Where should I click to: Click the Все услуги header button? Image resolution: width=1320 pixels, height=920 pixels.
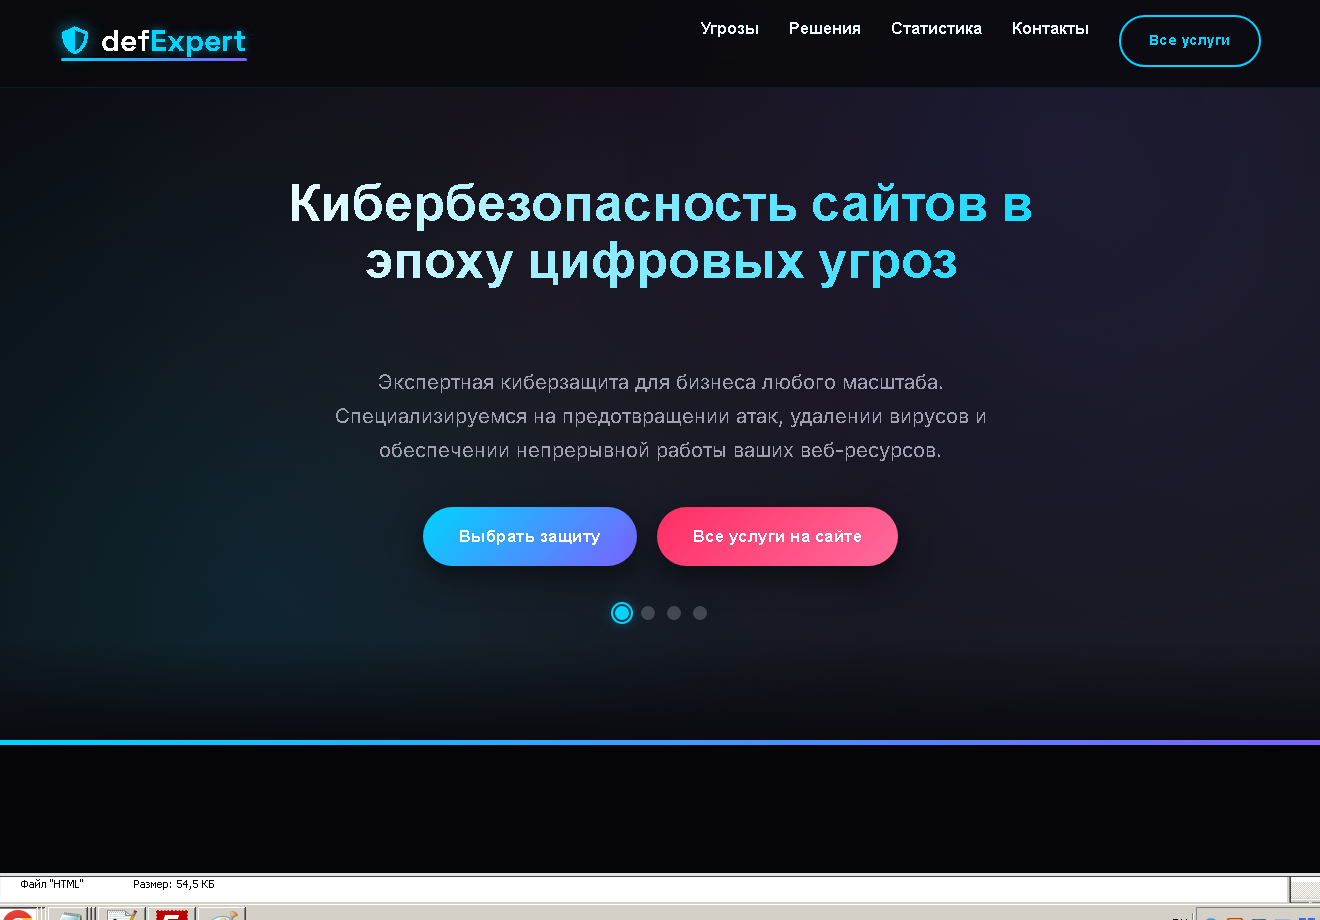click(1189, 40)
